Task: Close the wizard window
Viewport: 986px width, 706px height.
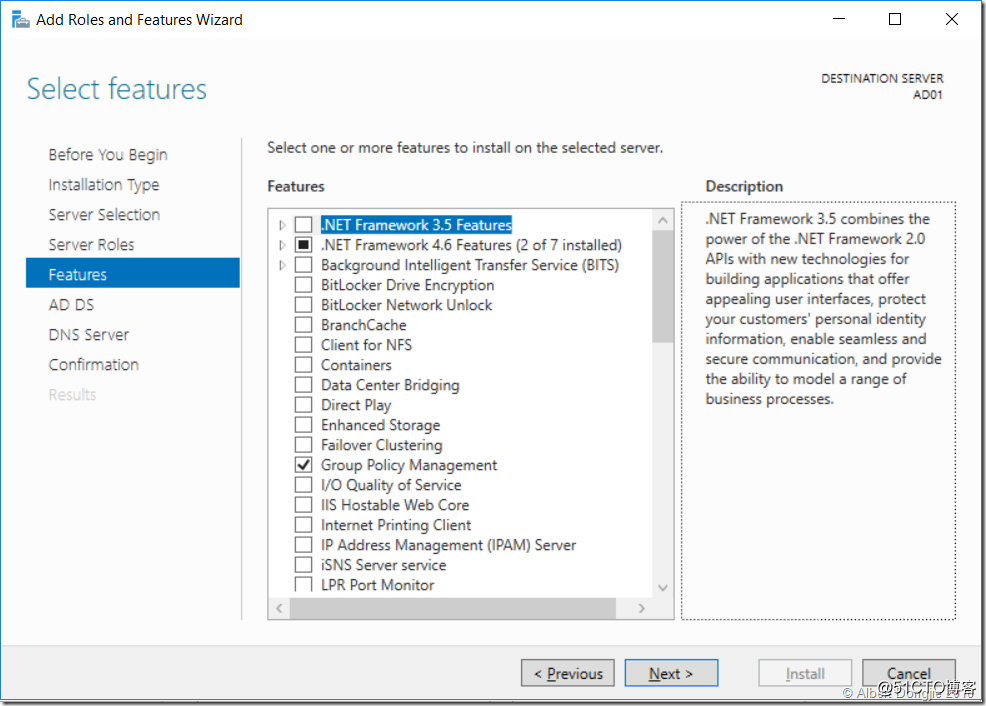Action: [952, 19]
